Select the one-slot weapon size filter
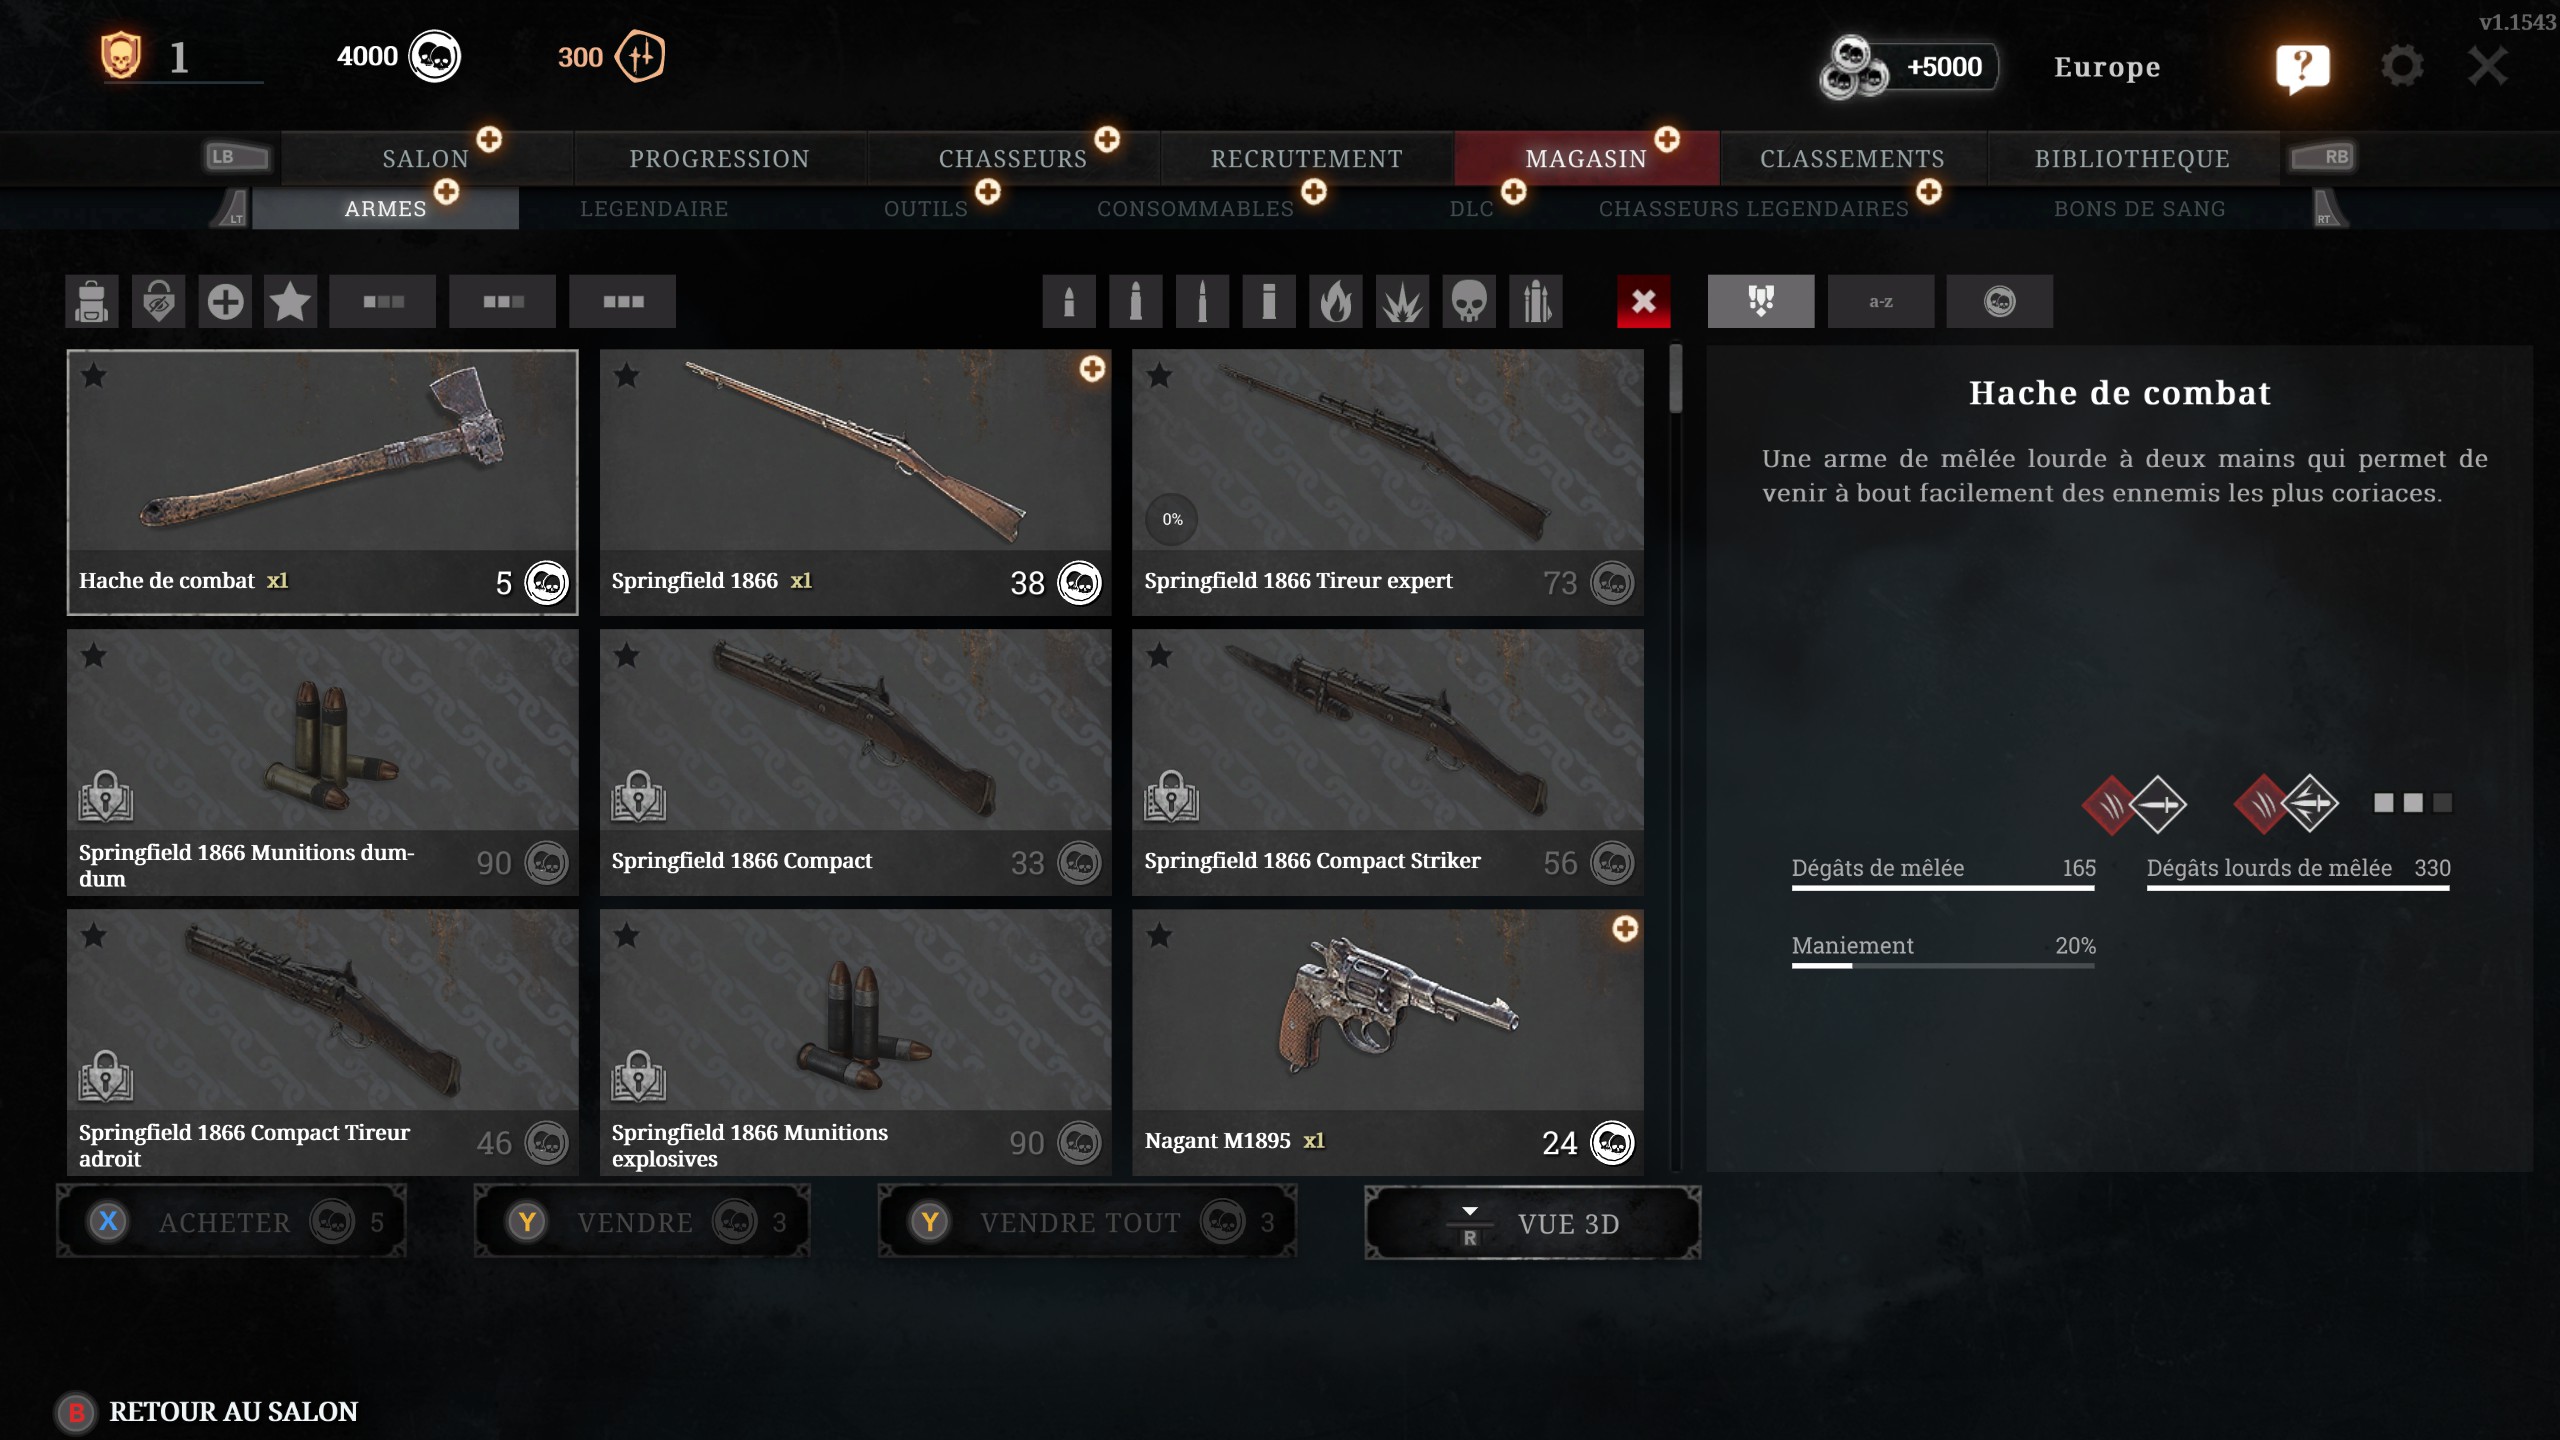 383,301
